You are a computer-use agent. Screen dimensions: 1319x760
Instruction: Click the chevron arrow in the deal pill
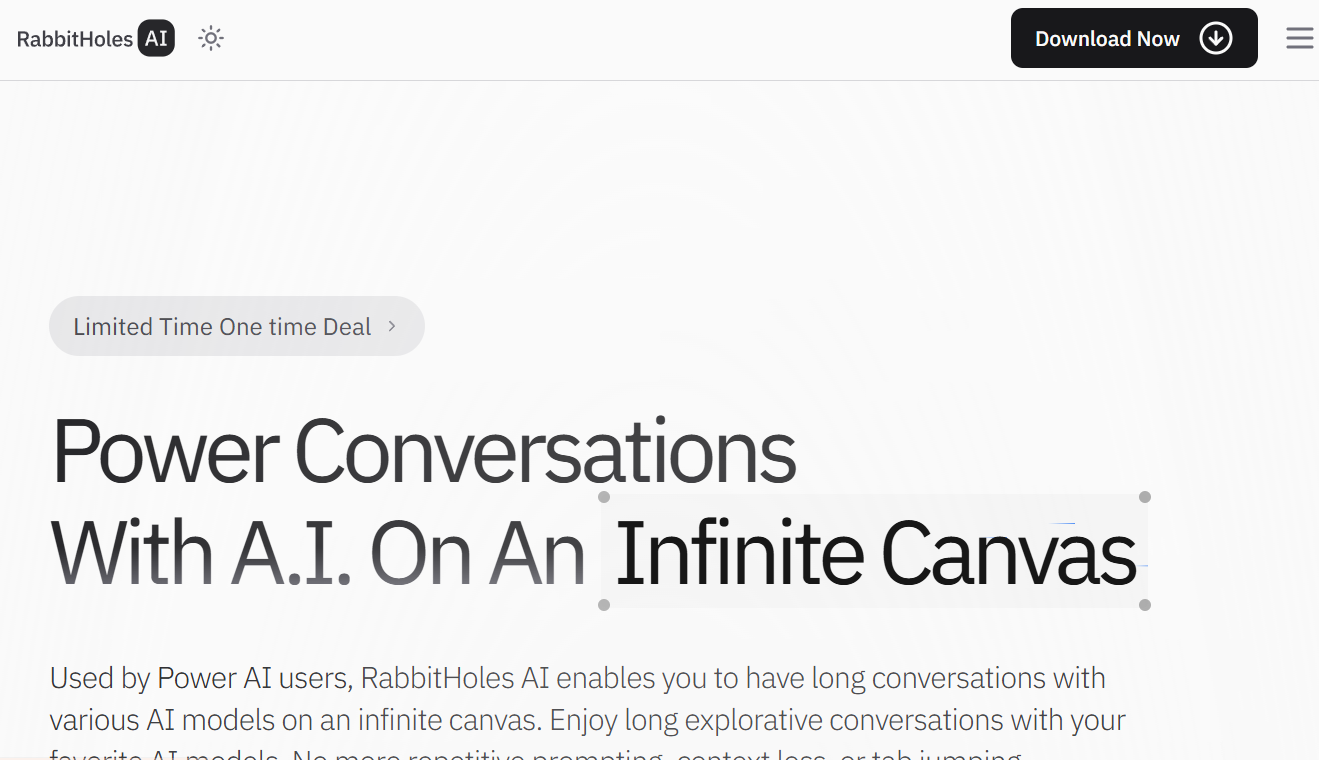[391, 326]
